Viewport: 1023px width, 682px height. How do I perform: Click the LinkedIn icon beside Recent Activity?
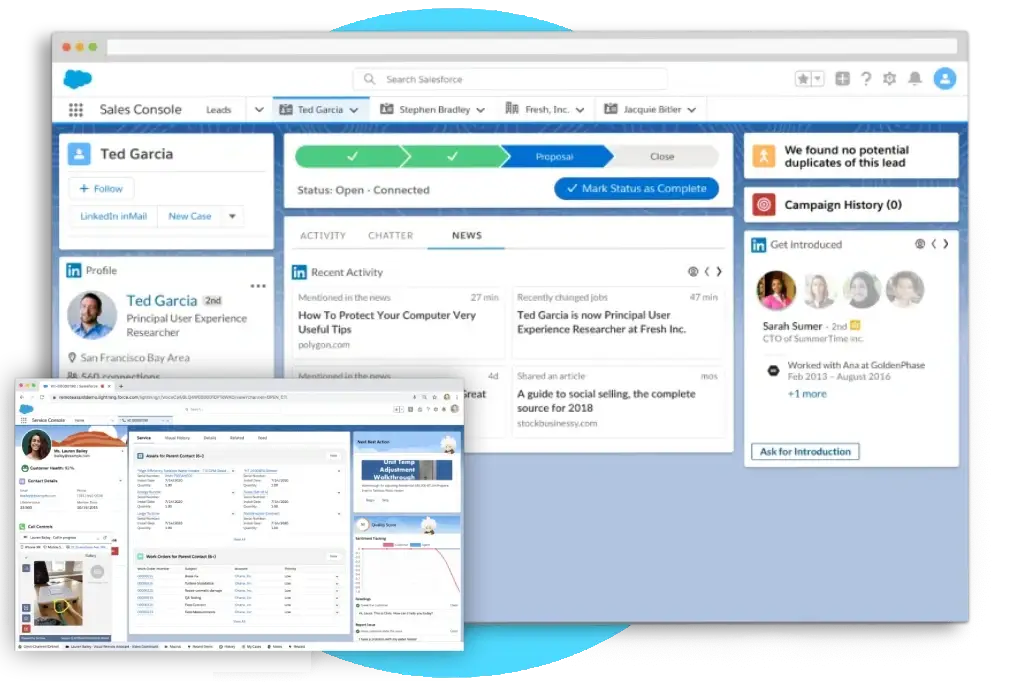299,272
